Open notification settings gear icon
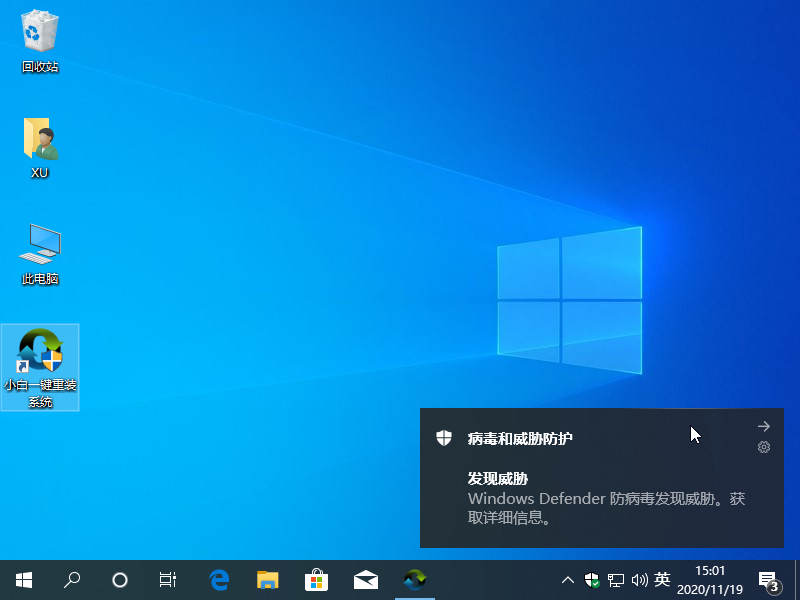This screenshot has width=800, height=600. [764, 447]
